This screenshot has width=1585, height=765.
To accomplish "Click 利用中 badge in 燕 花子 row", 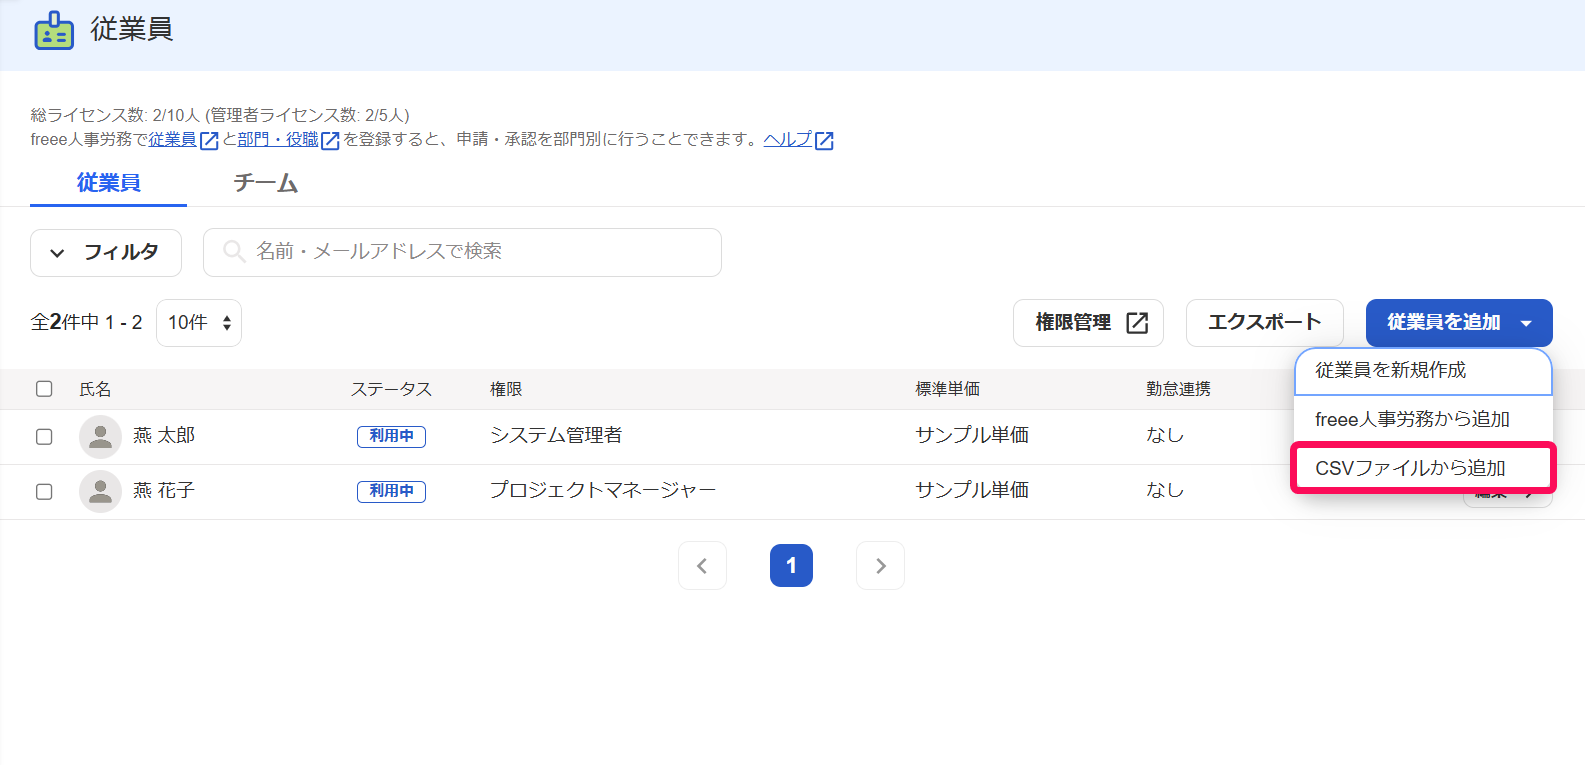I will click(391, 491).
